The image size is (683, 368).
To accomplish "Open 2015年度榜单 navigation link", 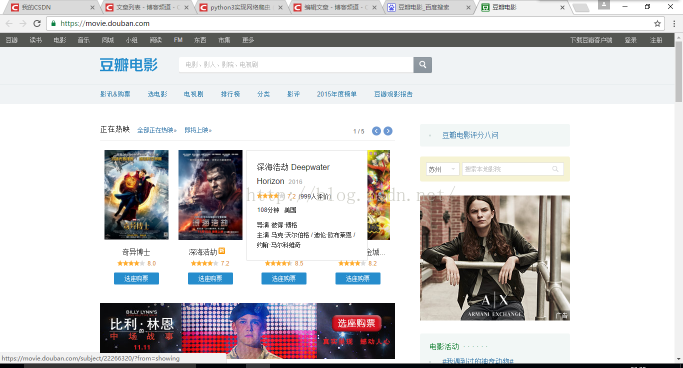I will [x=337, y=94].
